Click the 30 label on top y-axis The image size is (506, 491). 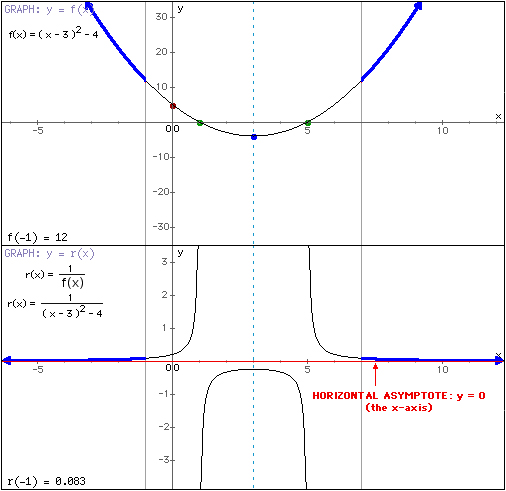[161, 17]
